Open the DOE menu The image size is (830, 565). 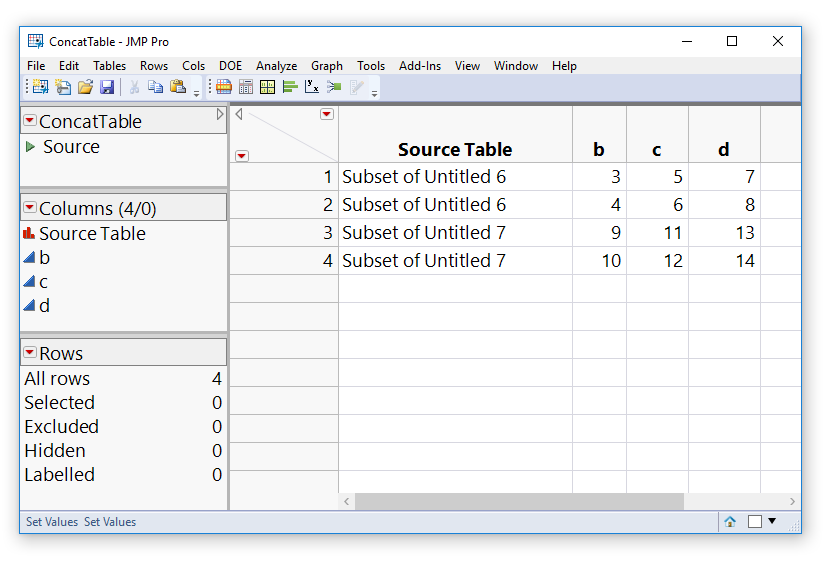click(230, 66)
